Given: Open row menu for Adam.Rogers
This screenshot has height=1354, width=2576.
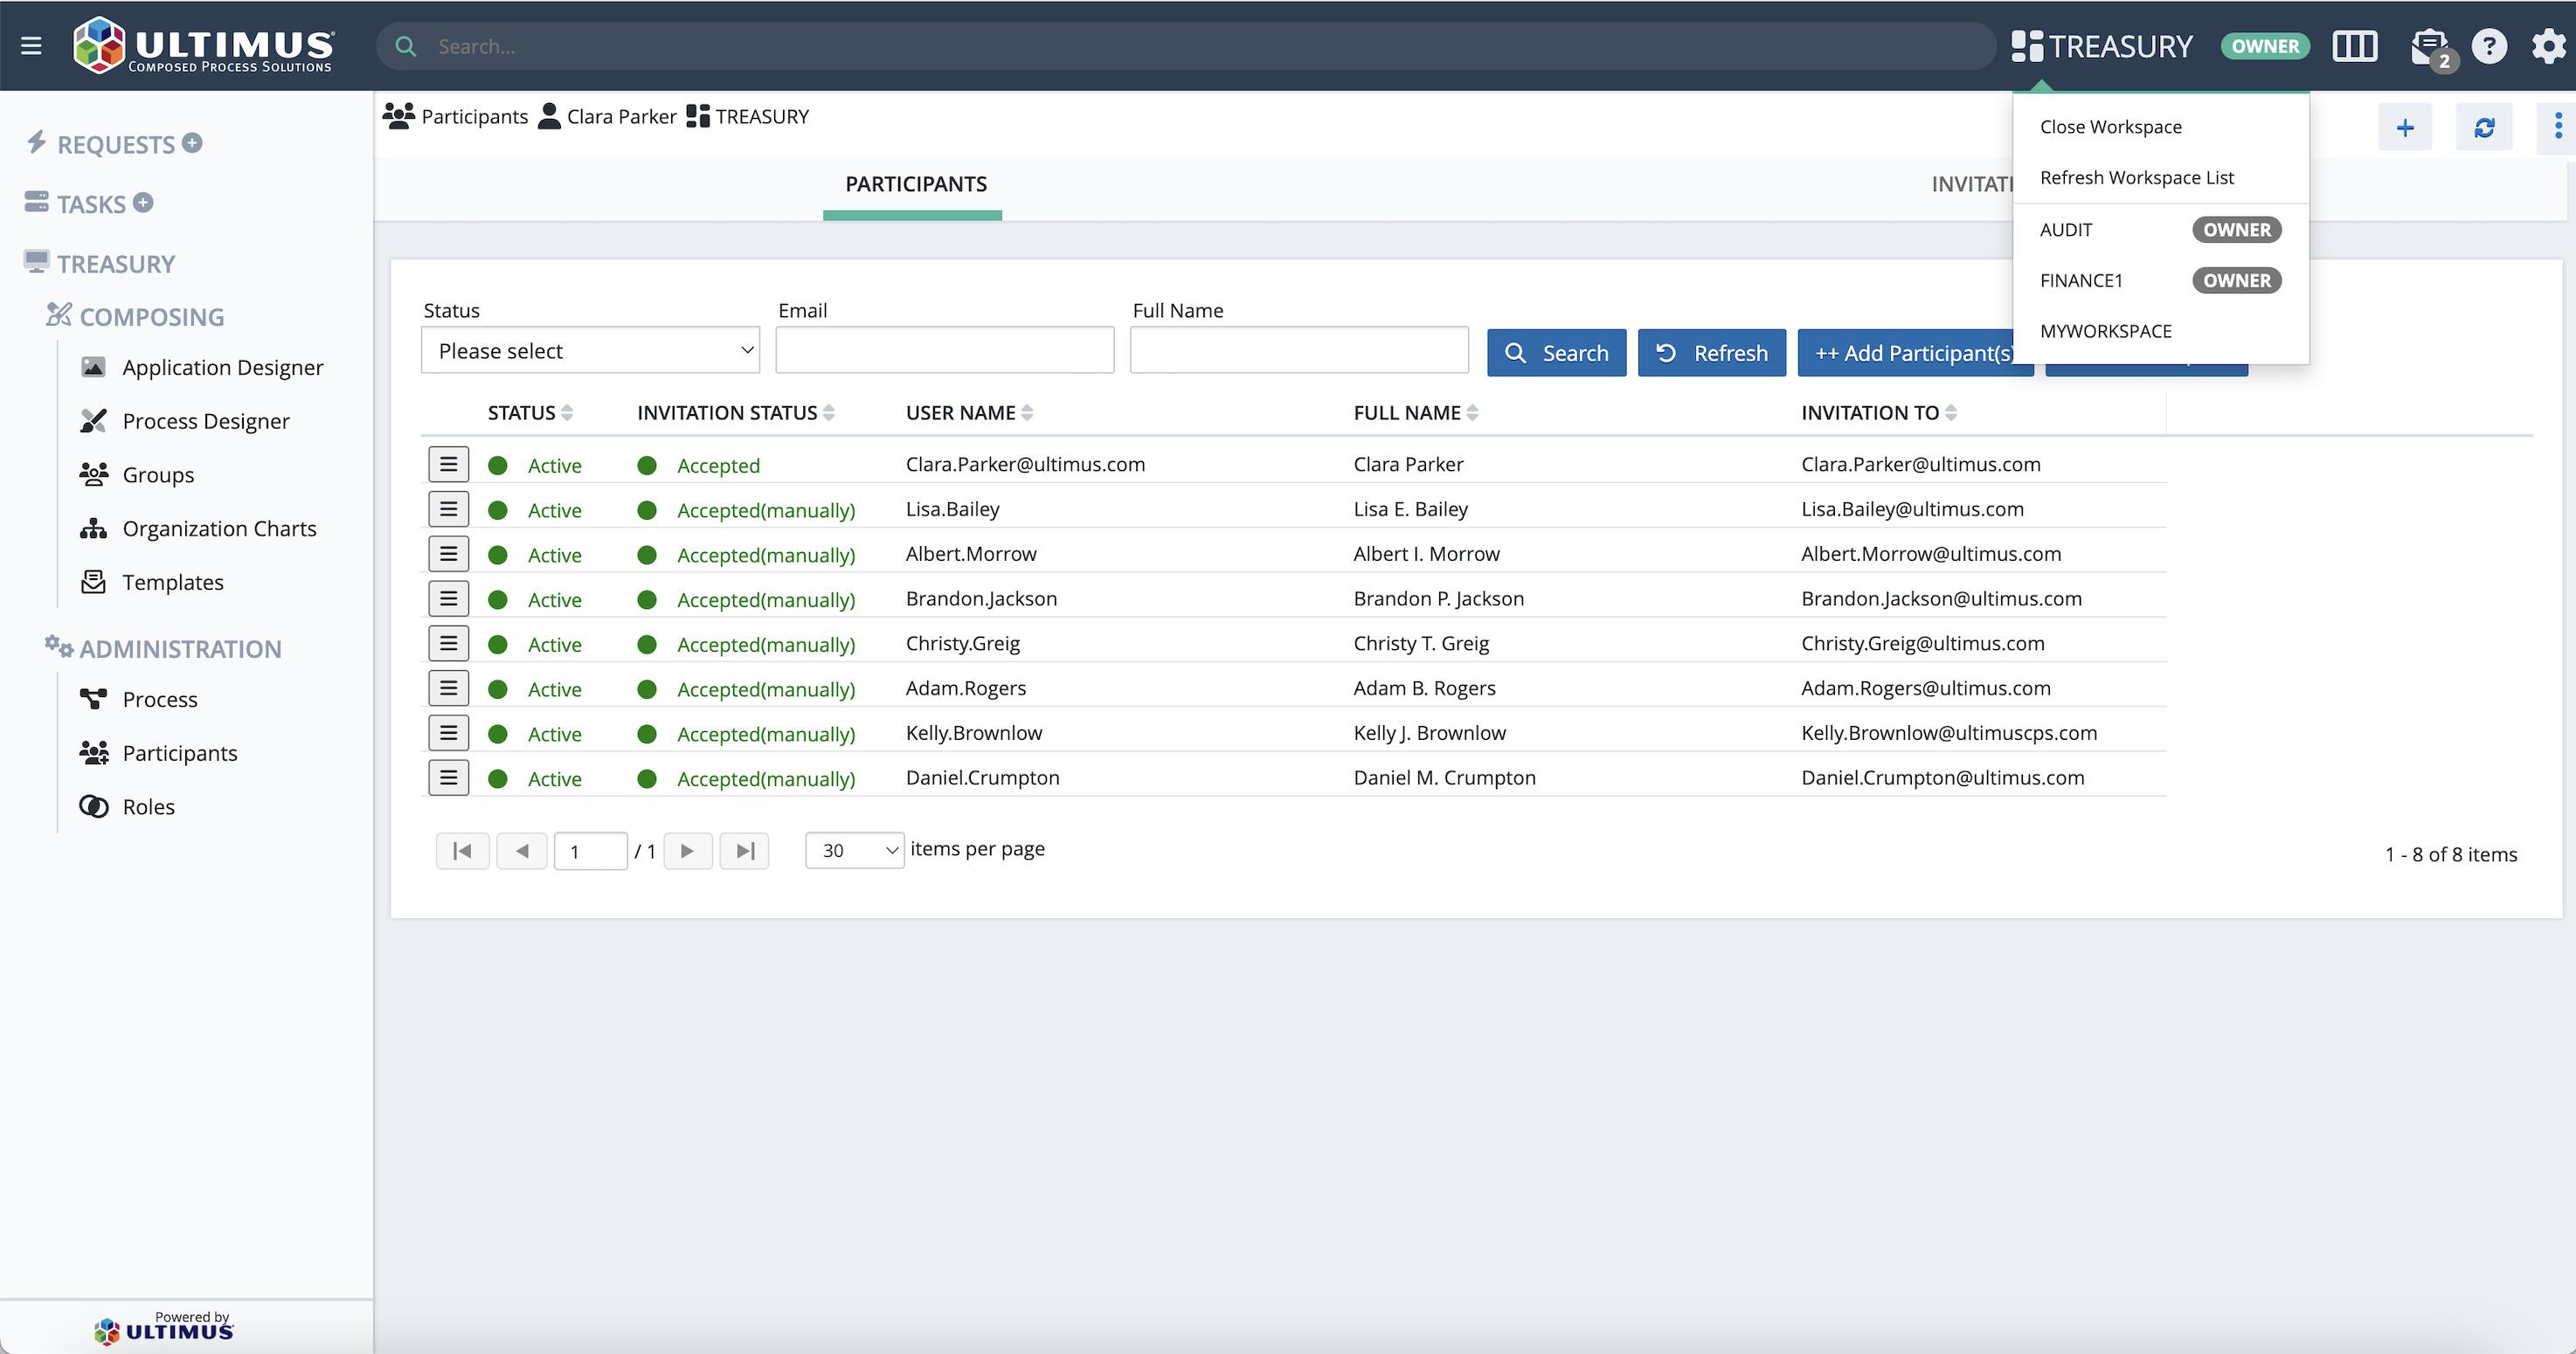Looking at the screenshot, I should click(x=448, y=688).
